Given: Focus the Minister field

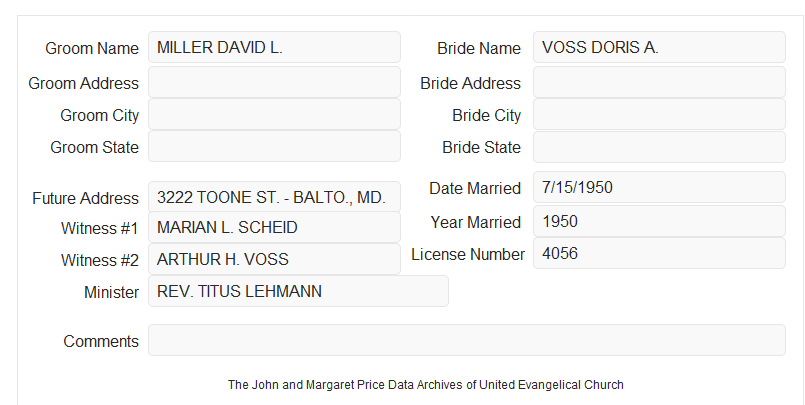Looking at the screenshot, I should 298,291.
